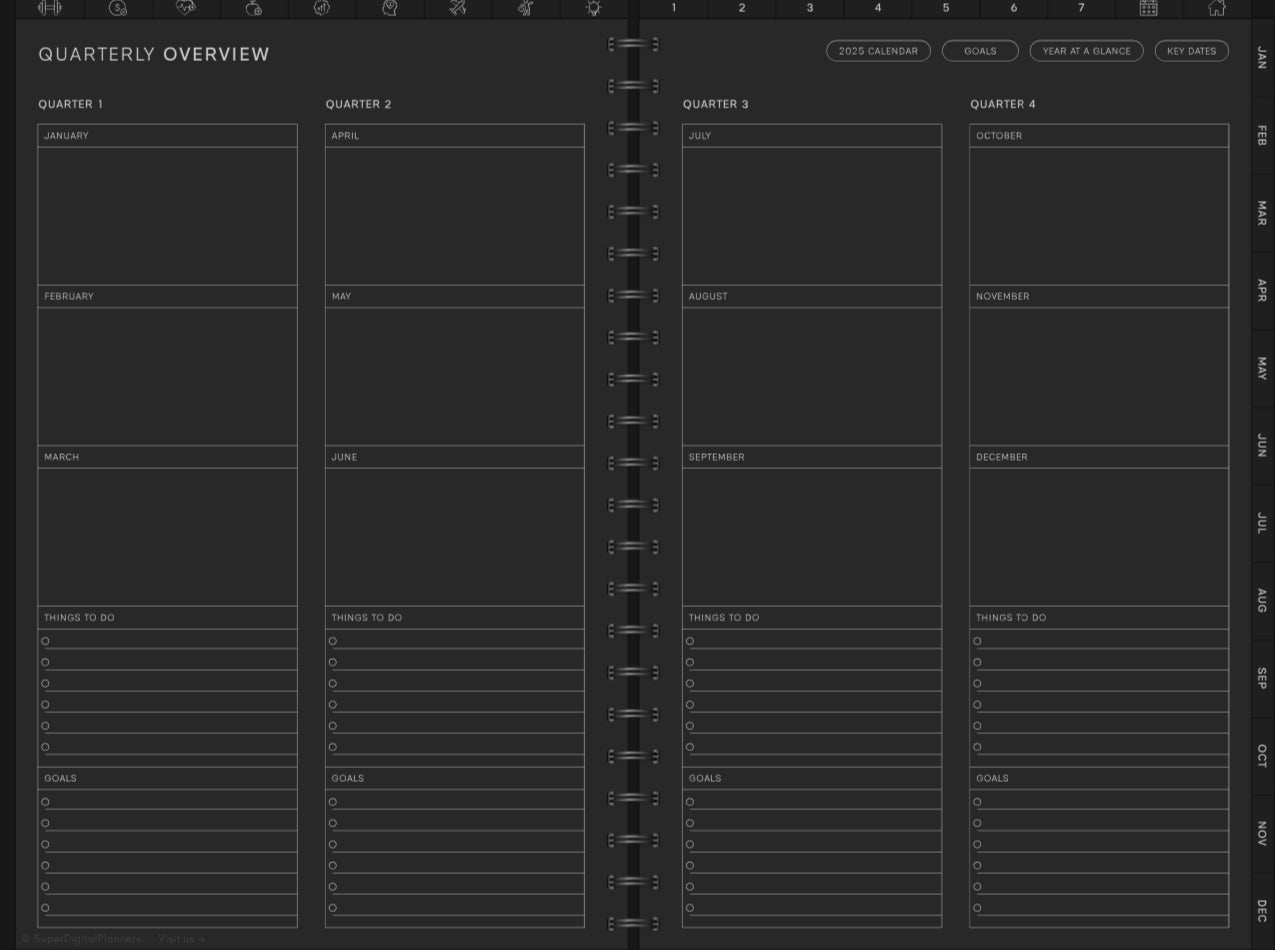Check first Things To Do circle in Quarter 1
Screen dimensions: 1275x950
pyautogui.click(x=45, y=641)
